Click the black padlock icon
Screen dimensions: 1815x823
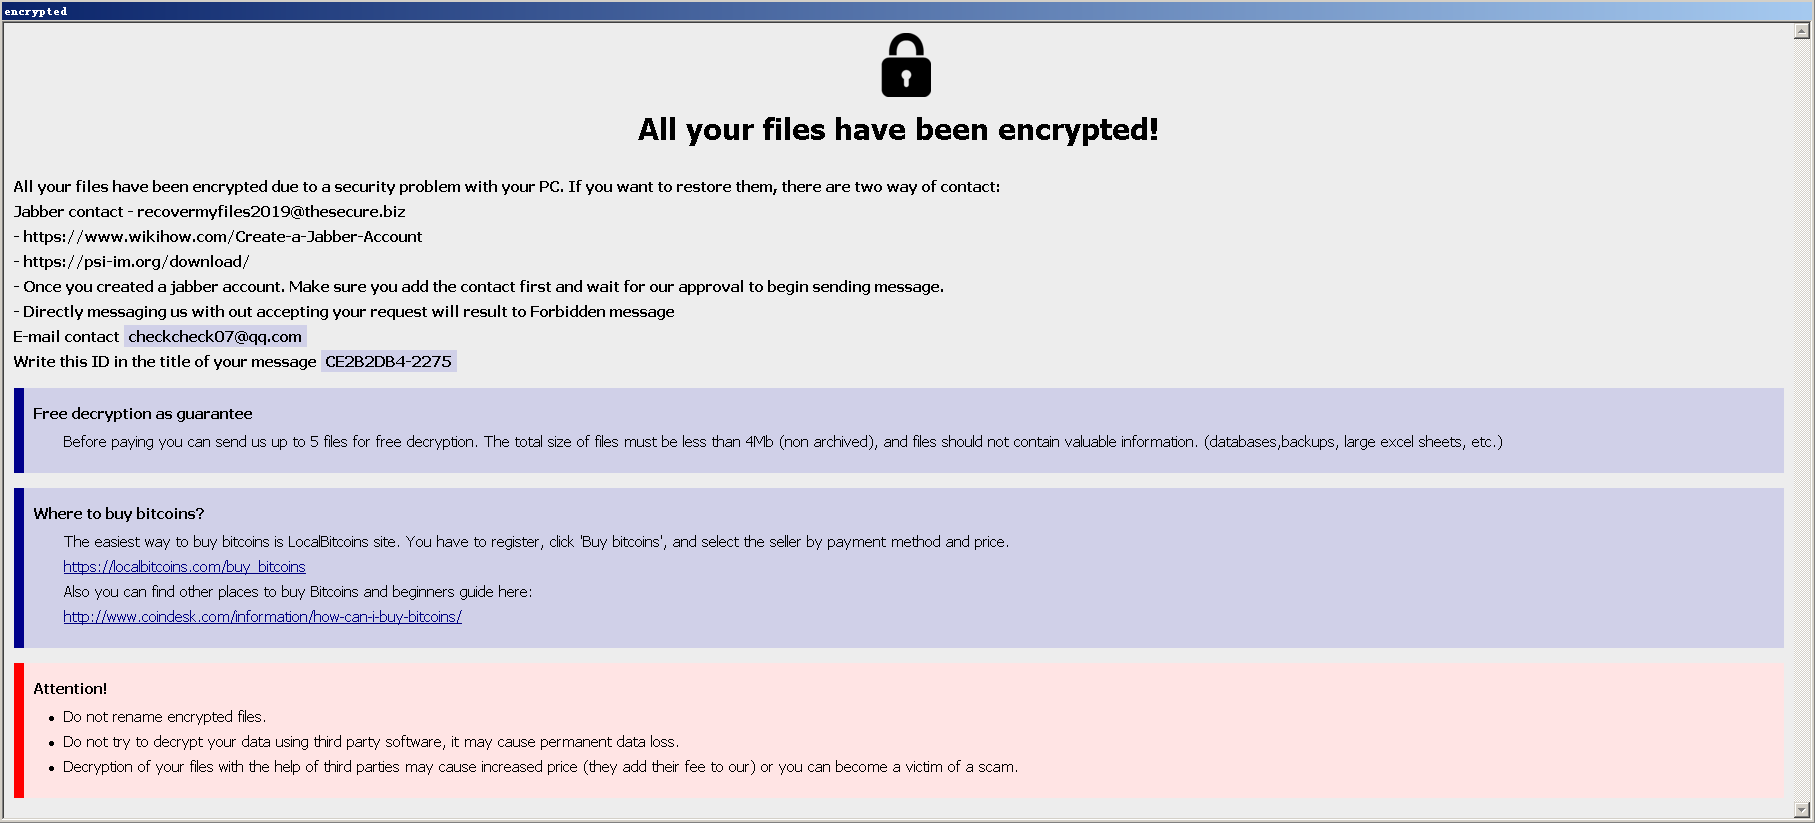click(x=906, y=66)
